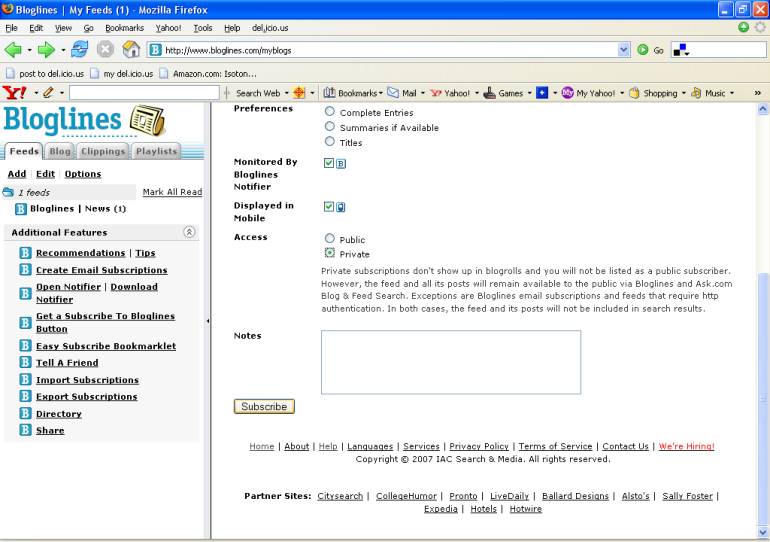Image resolution: width=770 pixels, height=542 pixels.
Task: Click the Stop loading icon
Action: (x=105, y=50)
